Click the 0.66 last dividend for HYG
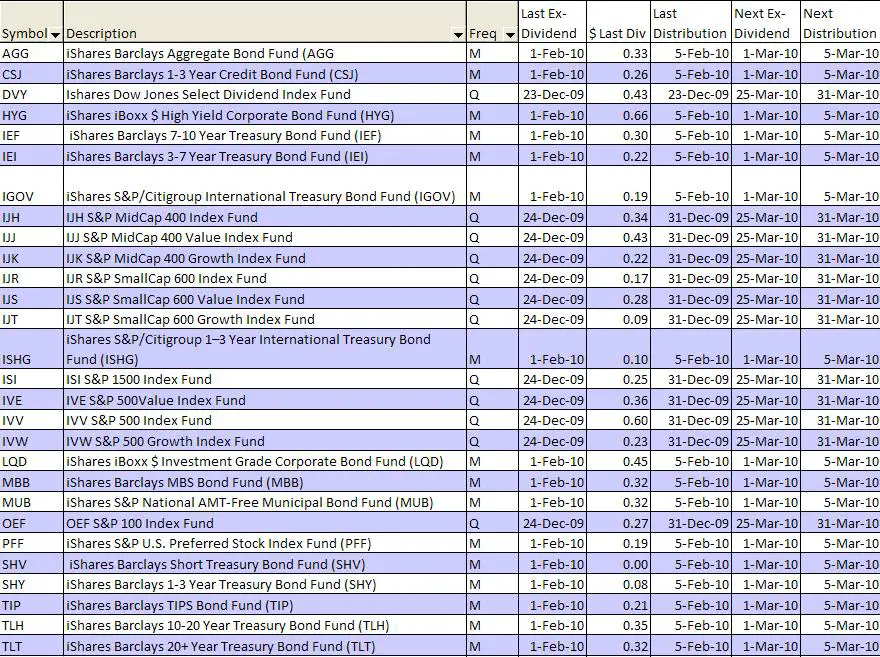The height and width of the screenshot is (657, 880). [618, 115]
